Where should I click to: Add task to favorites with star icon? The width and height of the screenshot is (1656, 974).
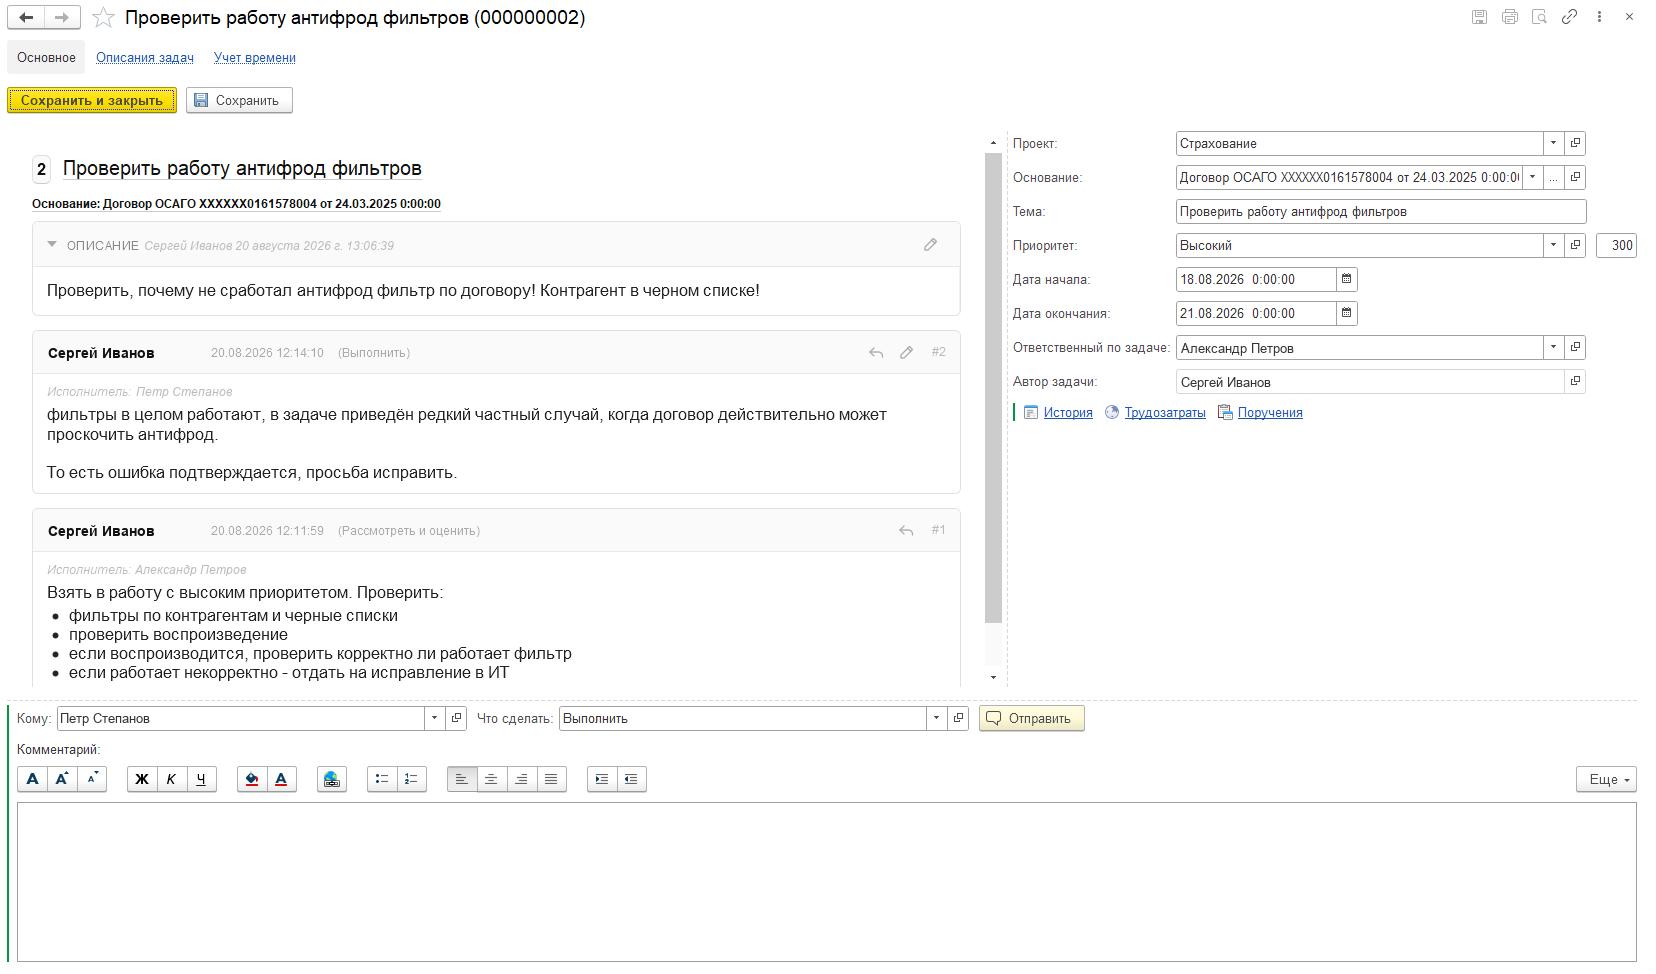click(103, 18)
